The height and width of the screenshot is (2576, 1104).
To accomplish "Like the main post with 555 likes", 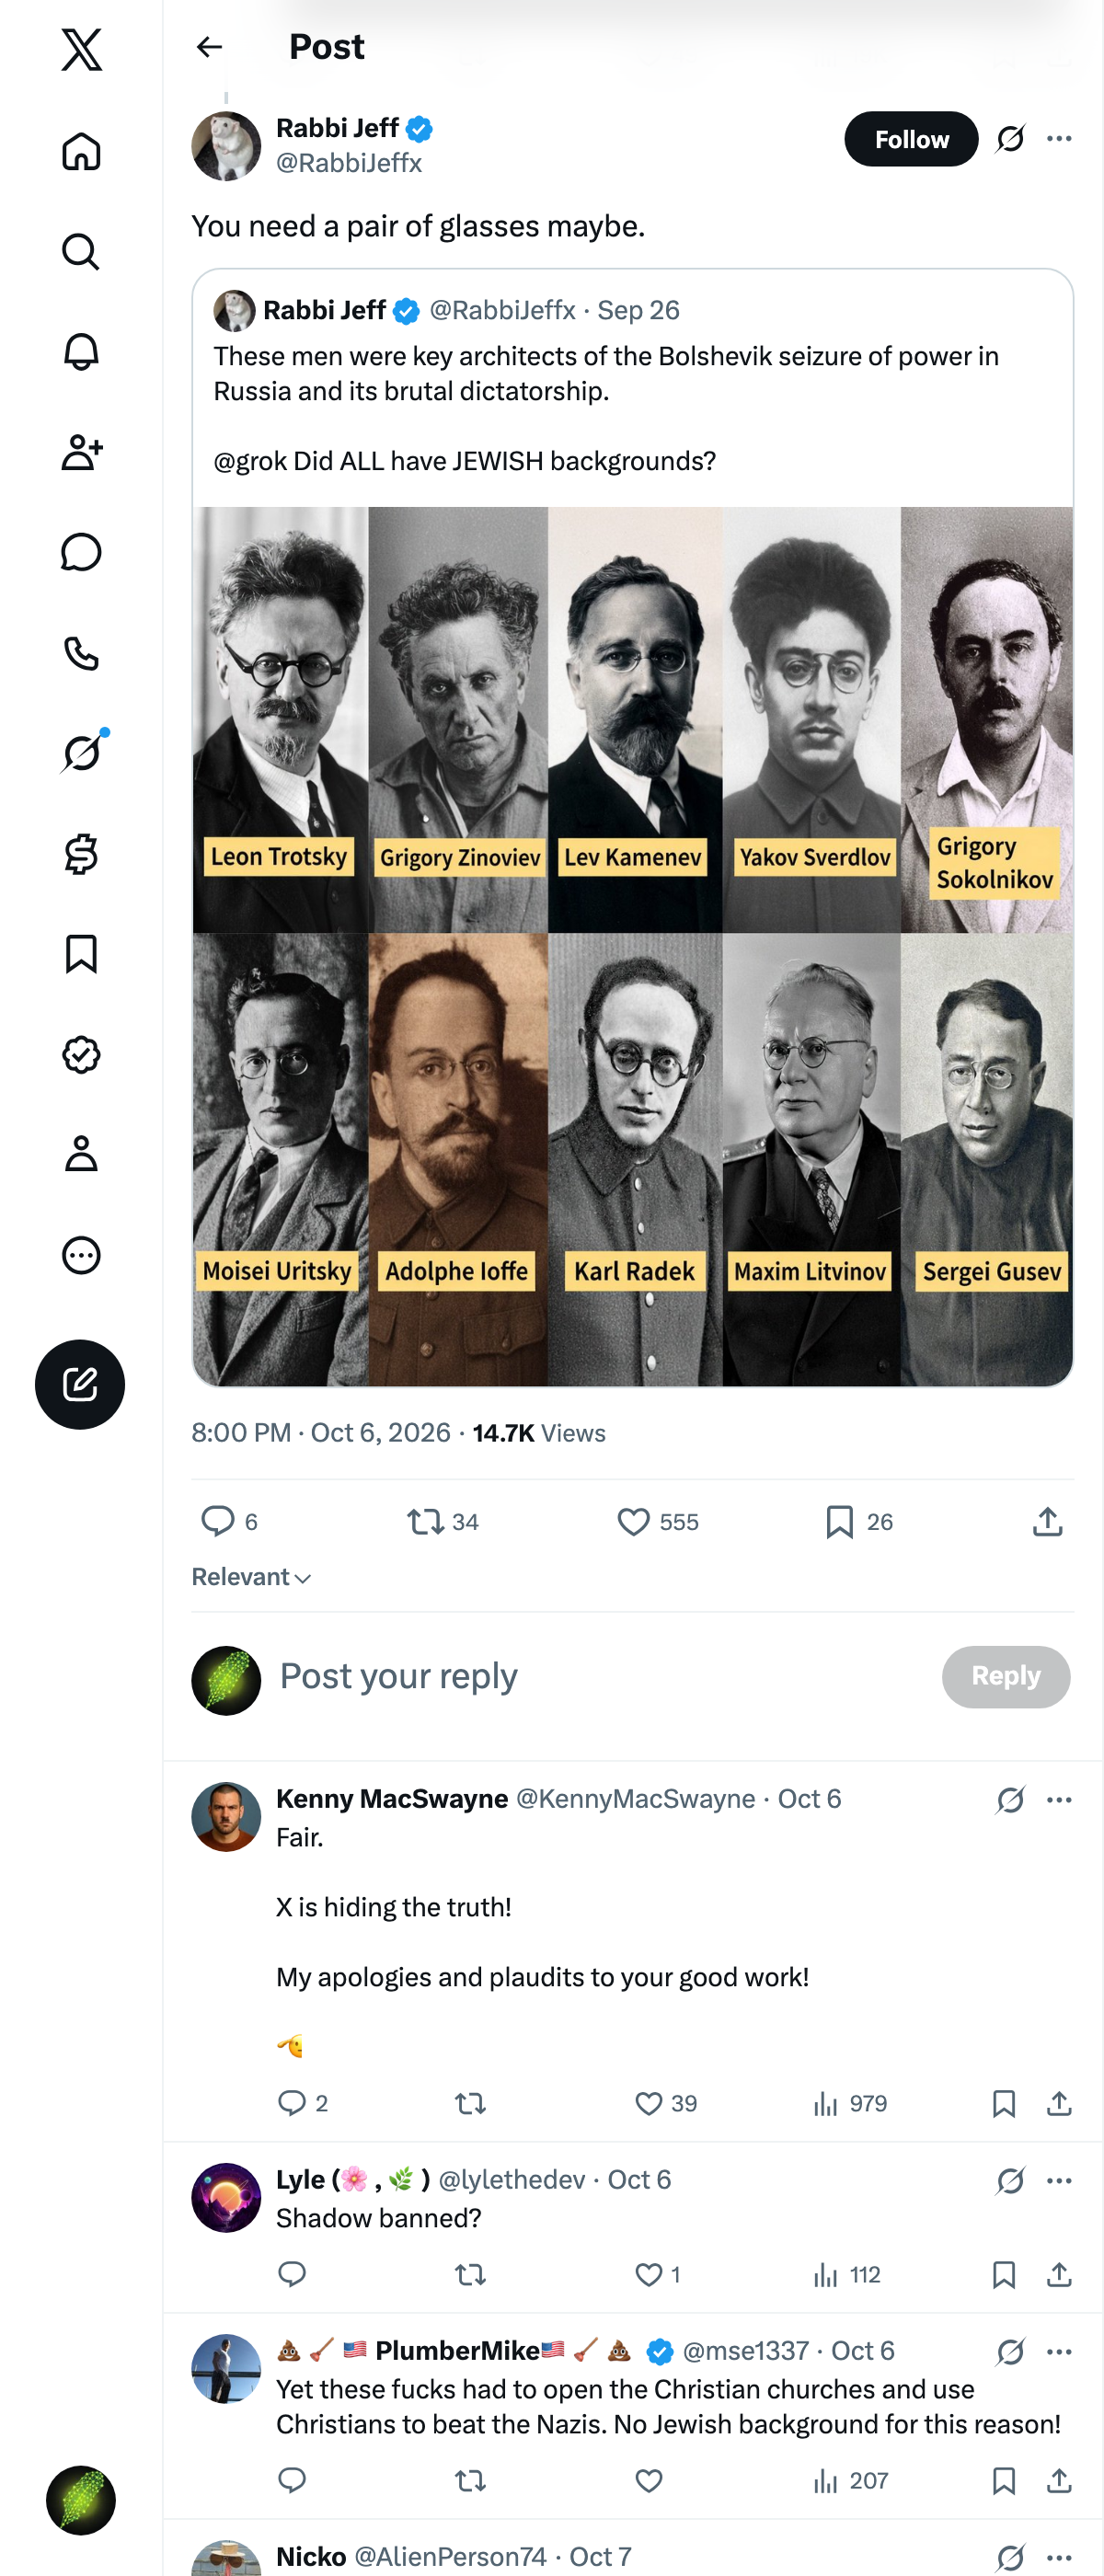I will coord(657,1521).
